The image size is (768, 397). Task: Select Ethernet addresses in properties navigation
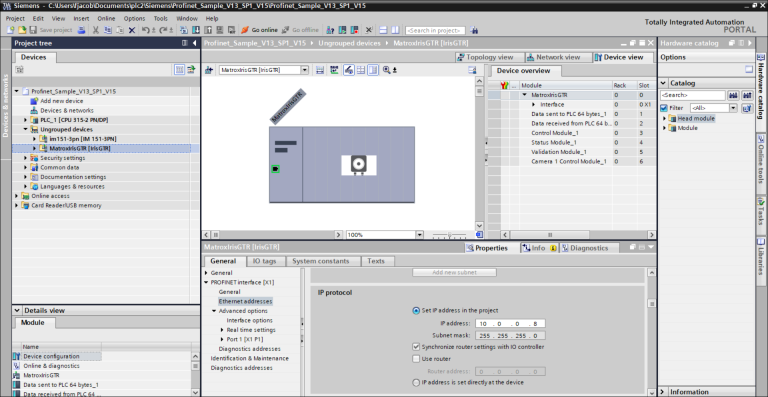(245, 302)
